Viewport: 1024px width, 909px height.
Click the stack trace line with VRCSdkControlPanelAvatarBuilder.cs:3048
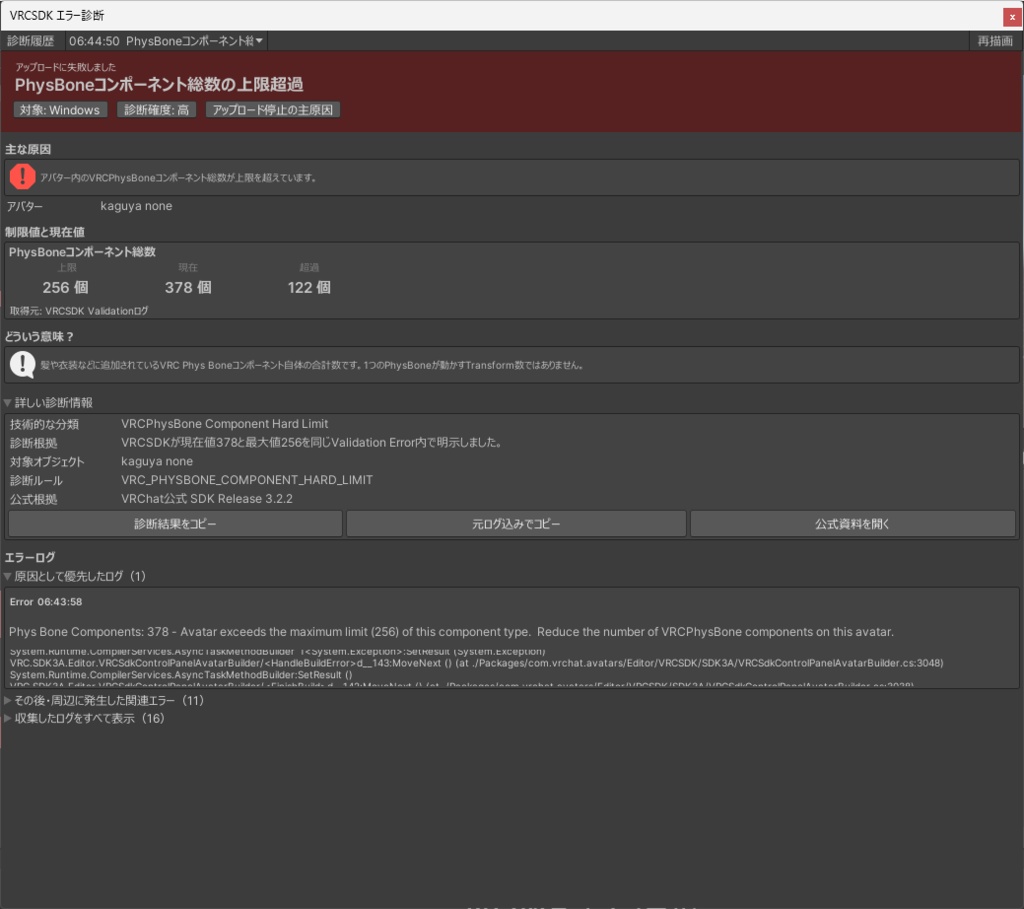(x=477, y=663)
